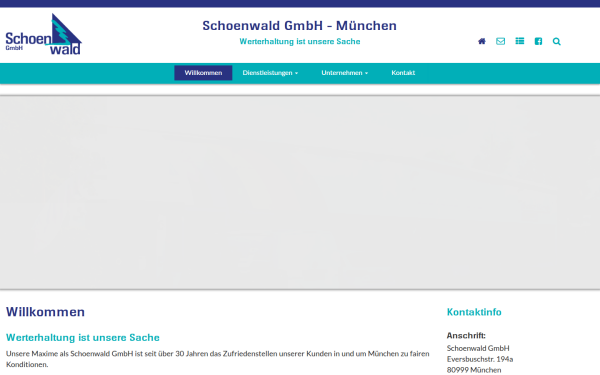Click the Schoenwald GmbH logo

[x=44, y=34]
